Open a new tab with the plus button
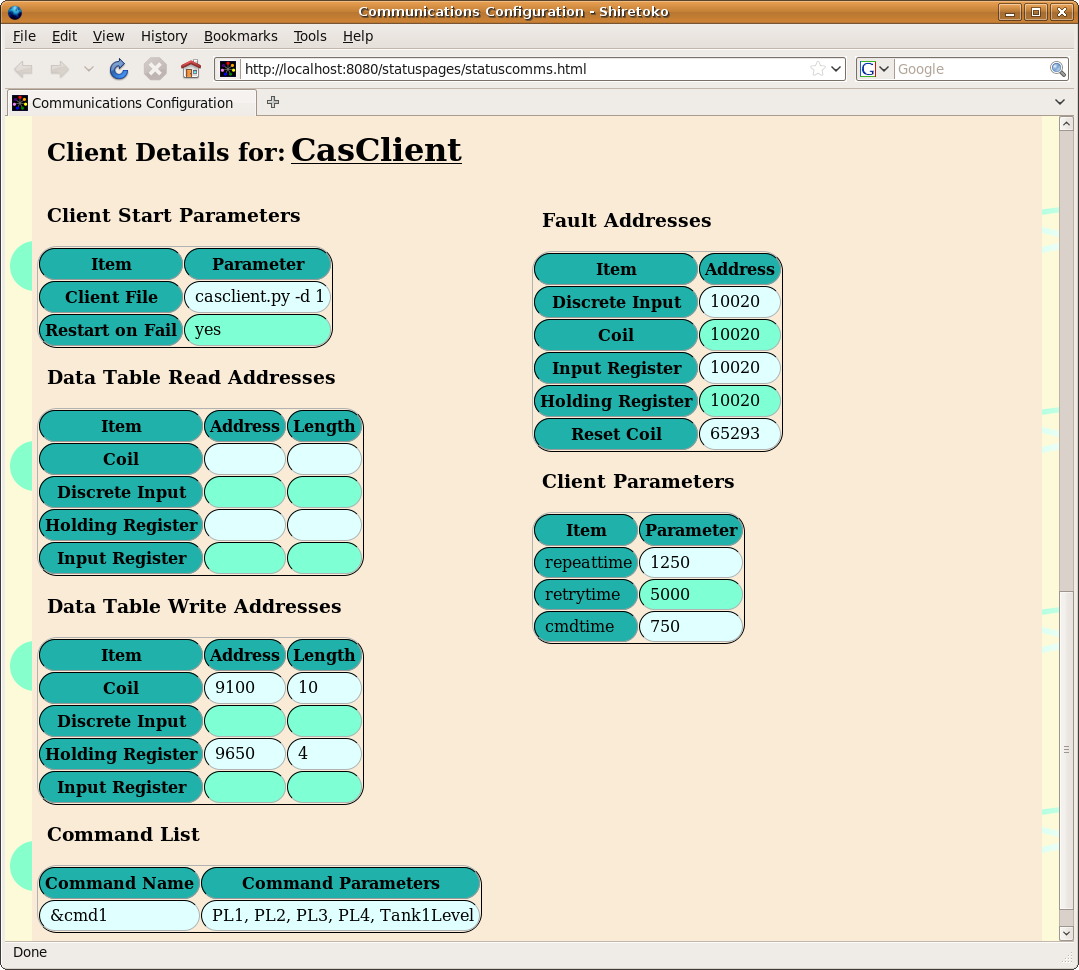Image resolution: width=1079 pixels, height=970 pixels. tap(271, 102)
